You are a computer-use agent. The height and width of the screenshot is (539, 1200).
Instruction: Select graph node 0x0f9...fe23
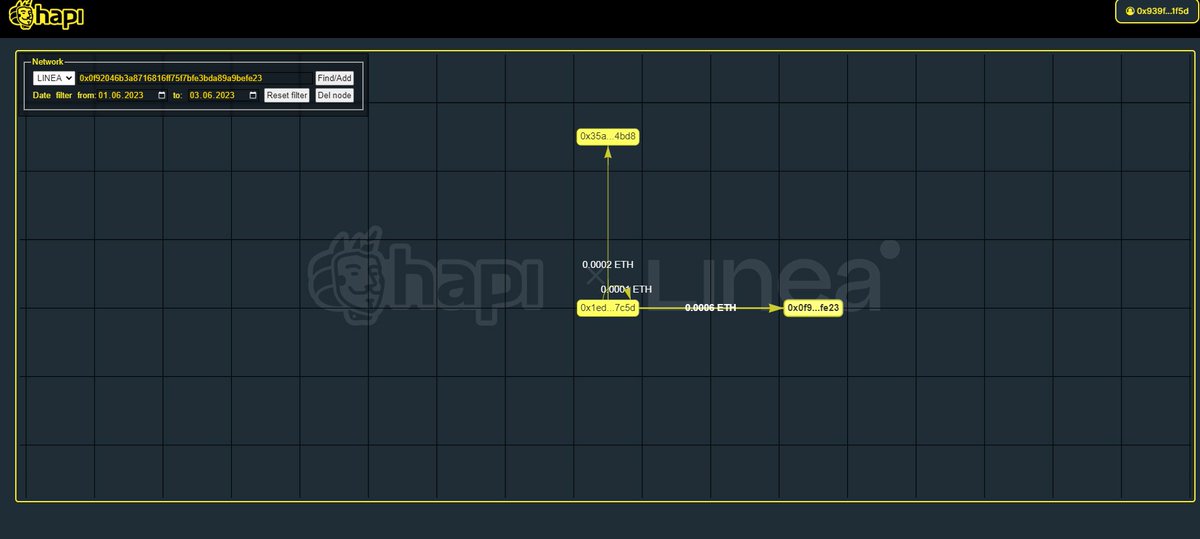pyautogui.click(x=813, y=308)
